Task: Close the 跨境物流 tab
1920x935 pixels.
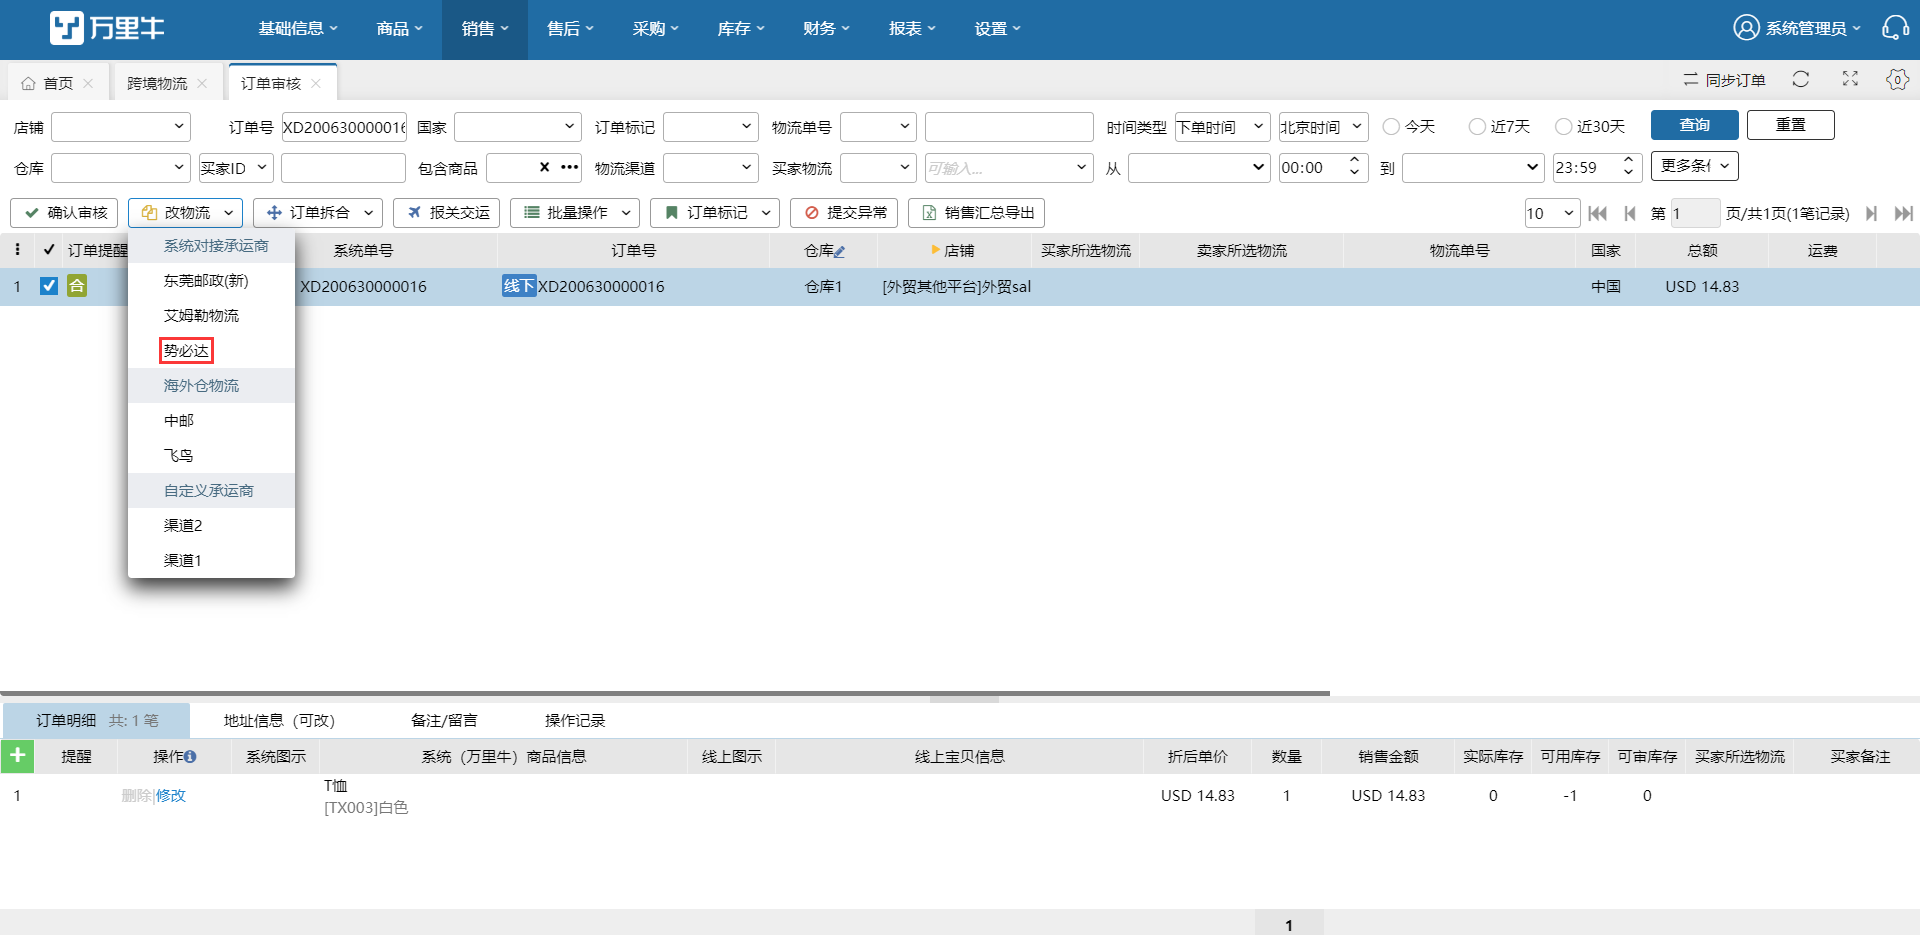Action: click(202, 83)
